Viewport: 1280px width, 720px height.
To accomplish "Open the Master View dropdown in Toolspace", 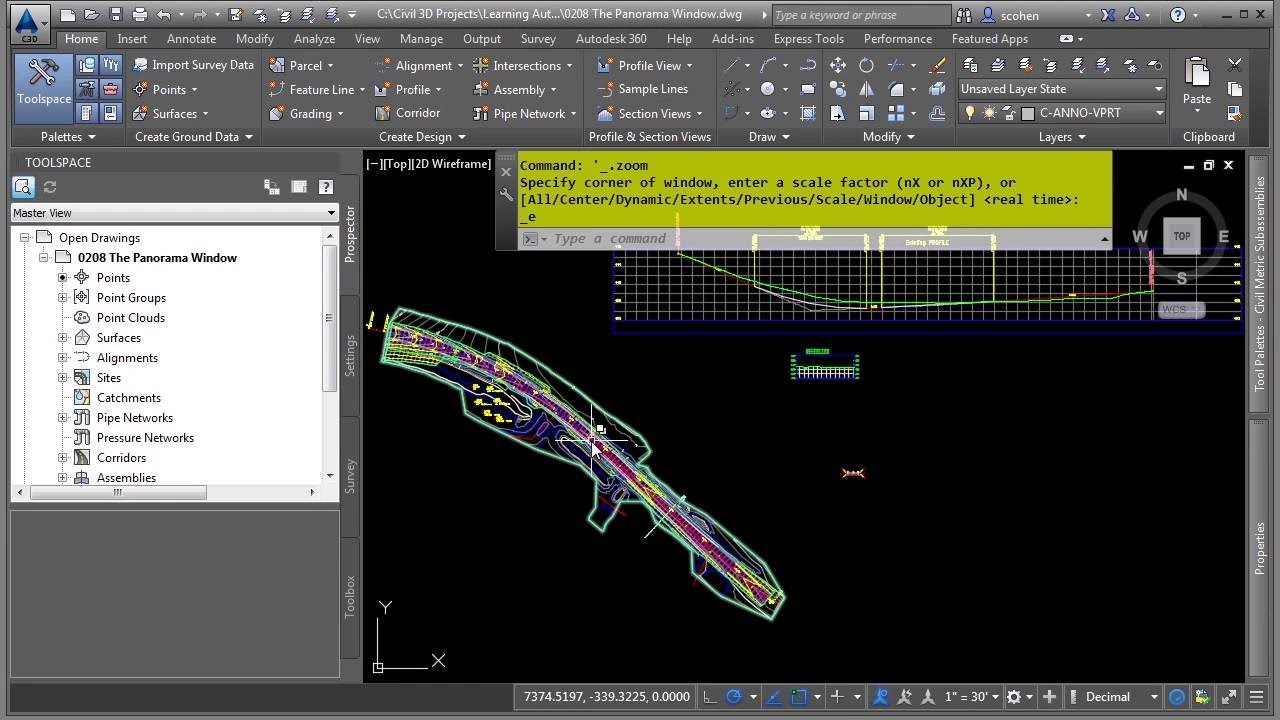I will coord(175,213).
